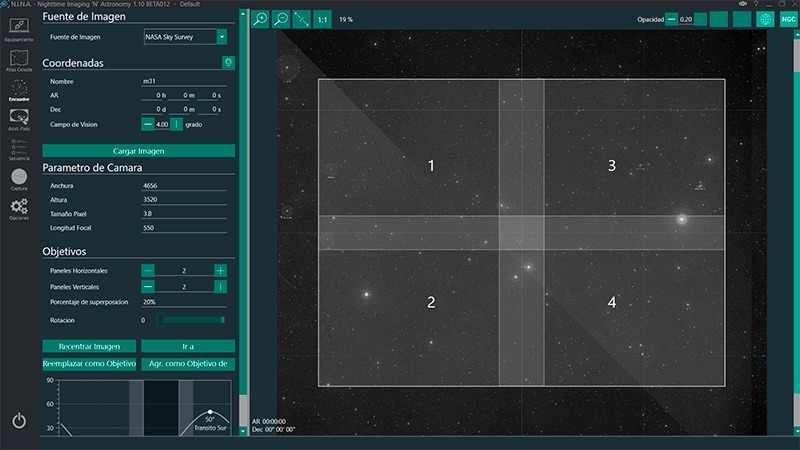
Task: Edit the Dec degrees field
Action: coord(155,109)
